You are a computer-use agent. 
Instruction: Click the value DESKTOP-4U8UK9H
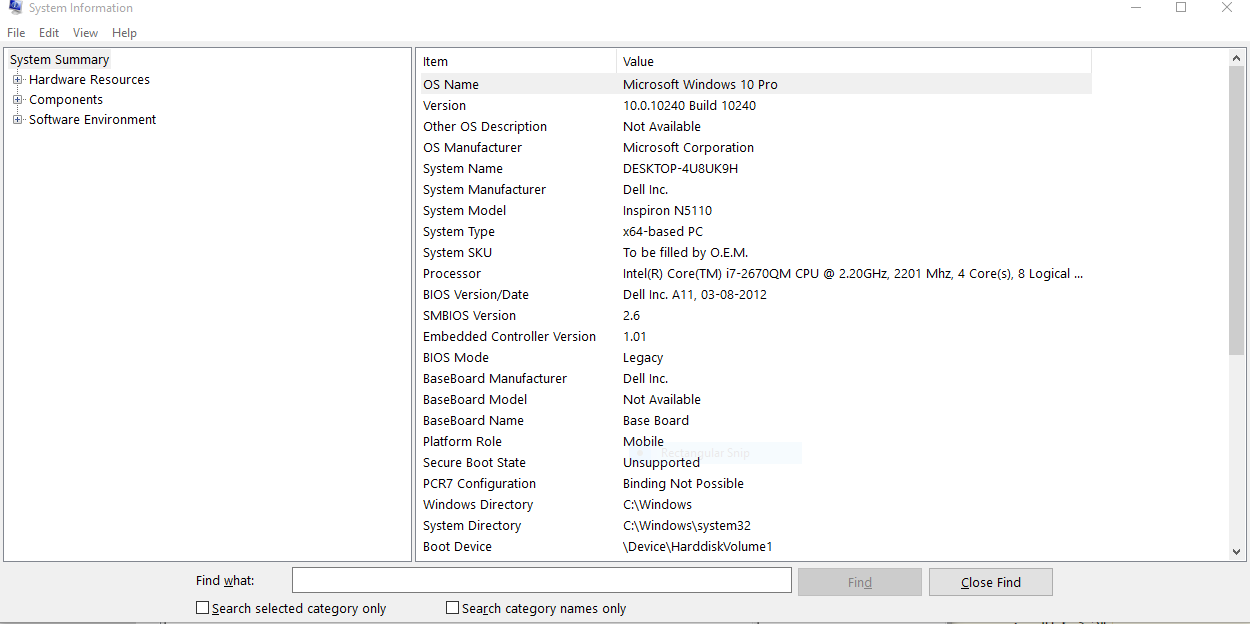pyautogui.click(x=680, y=169)
